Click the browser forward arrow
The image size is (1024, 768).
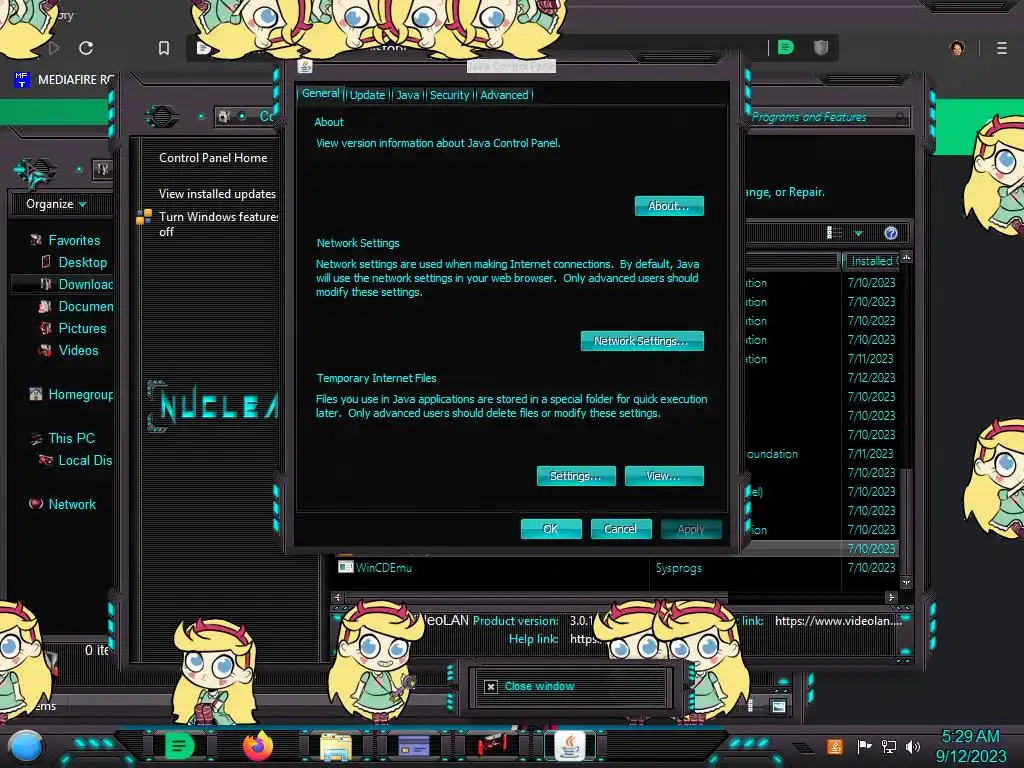point(54,48)
